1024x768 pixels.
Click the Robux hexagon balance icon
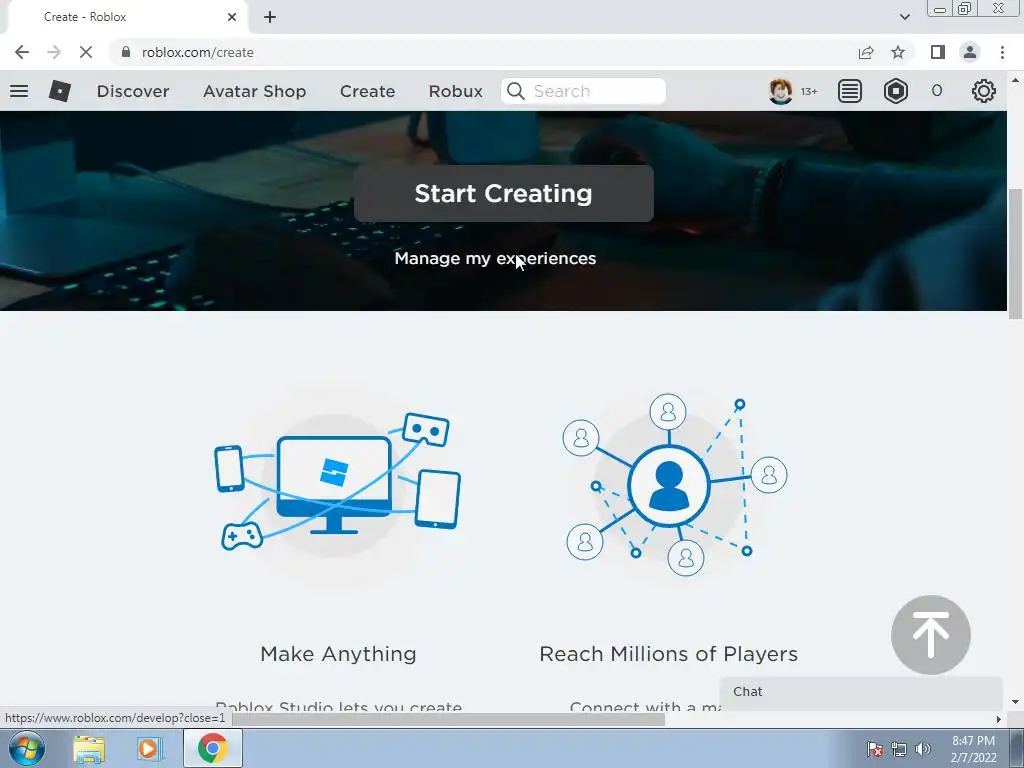(x=895, y=91)
